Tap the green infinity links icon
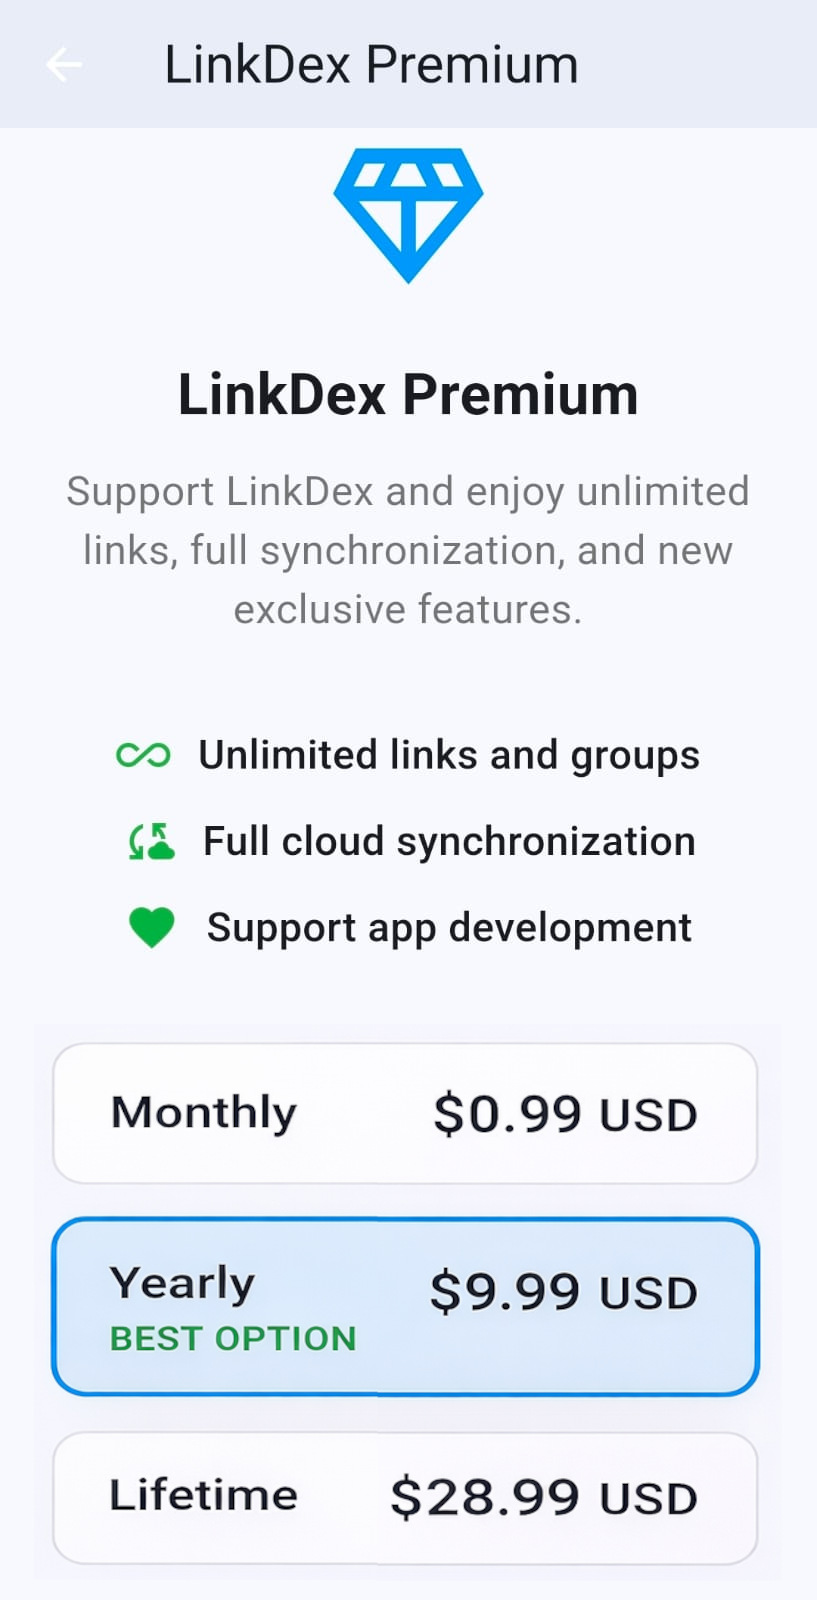Viewport: 817px width, 1600px height. coord(143,755)
